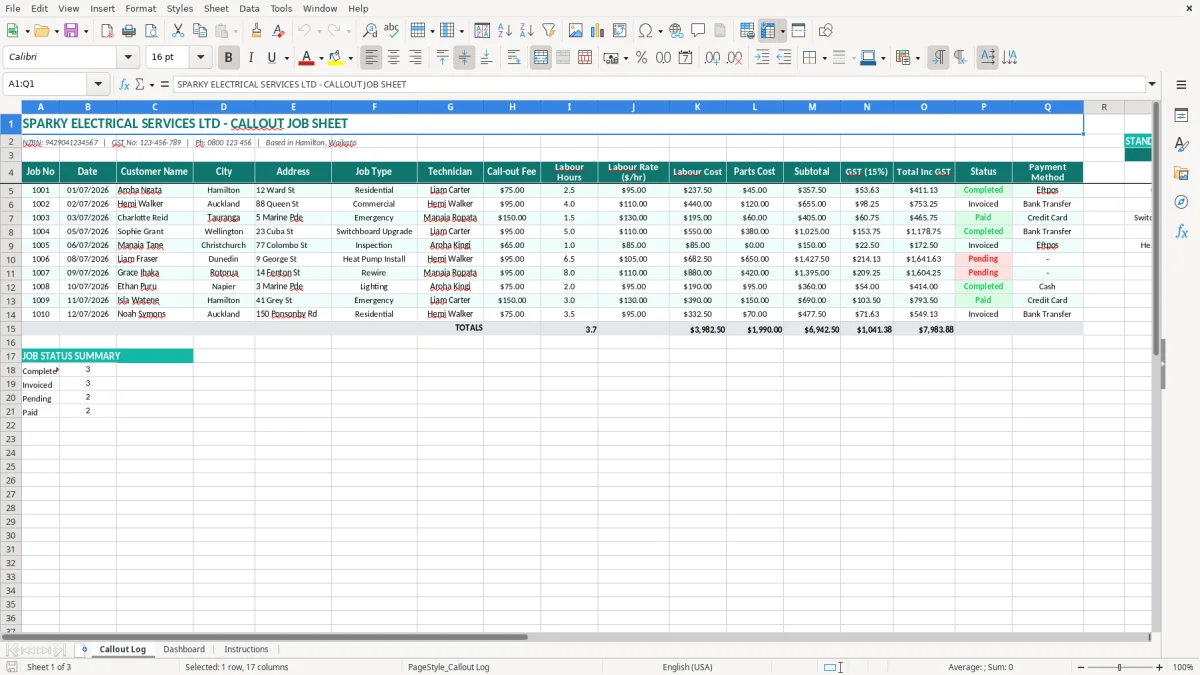Click the zoom in plus button
Screen dimensions: 1200x675
click(x=1159, y=667)
